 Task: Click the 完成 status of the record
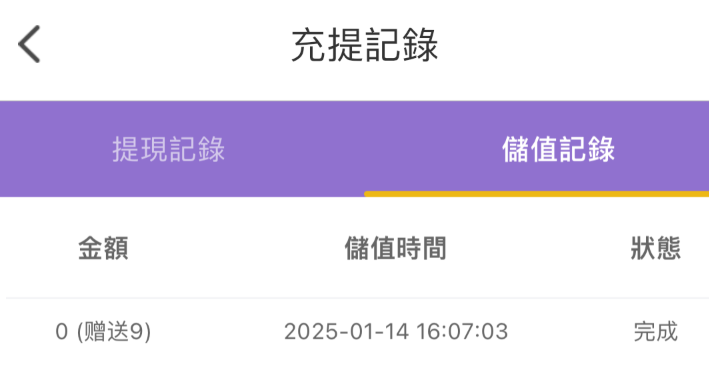pos(656,331)
